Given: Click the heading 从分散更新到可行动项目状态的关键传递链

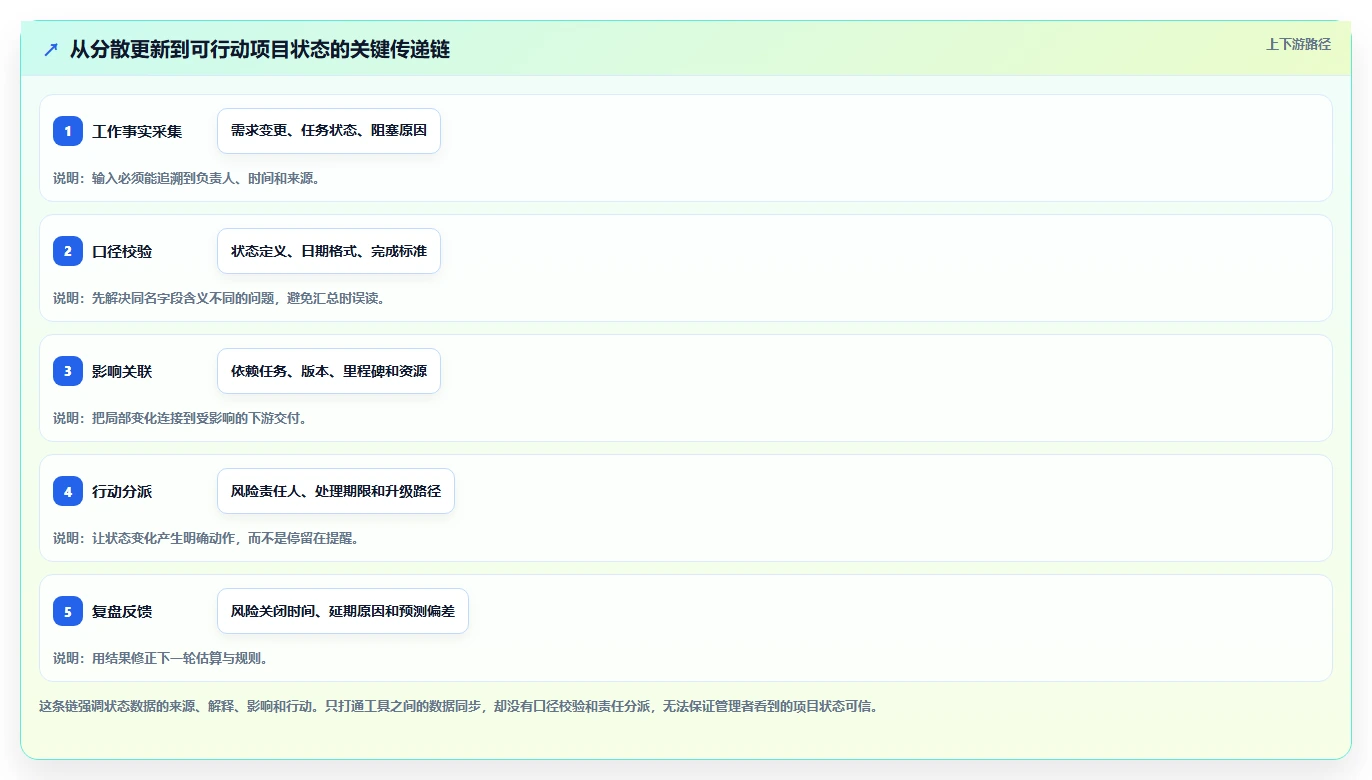Looking at the screenshot, I should coord(260,49).
